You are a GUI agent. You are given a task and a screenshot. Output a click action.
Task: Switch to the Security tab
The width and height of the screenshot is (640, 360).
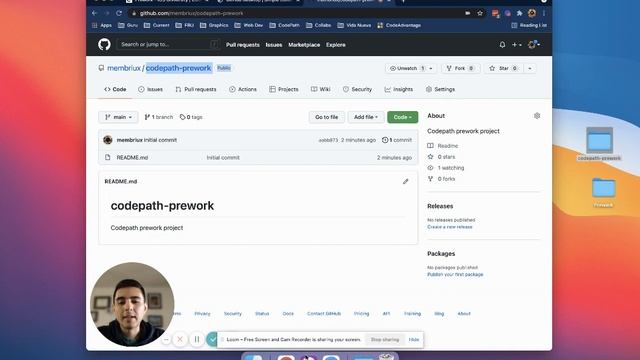pos(358,89)
